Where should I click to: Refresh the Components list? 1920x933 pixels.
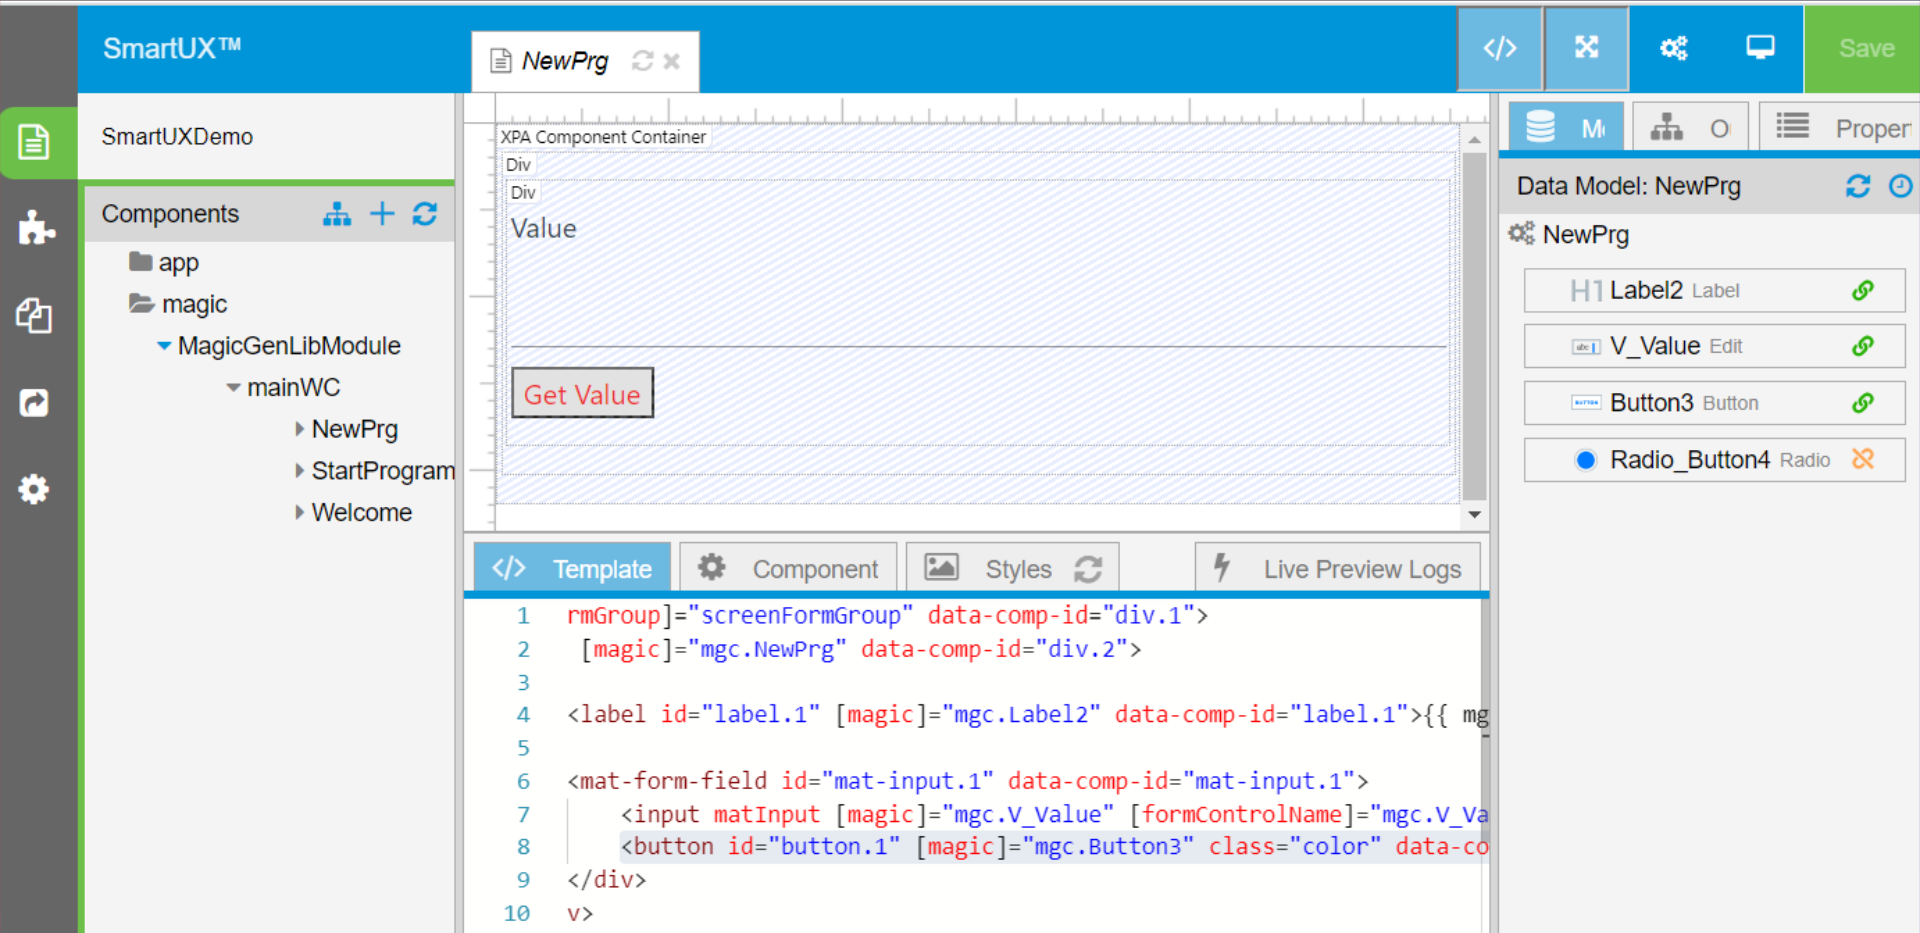tap(425, 213)
